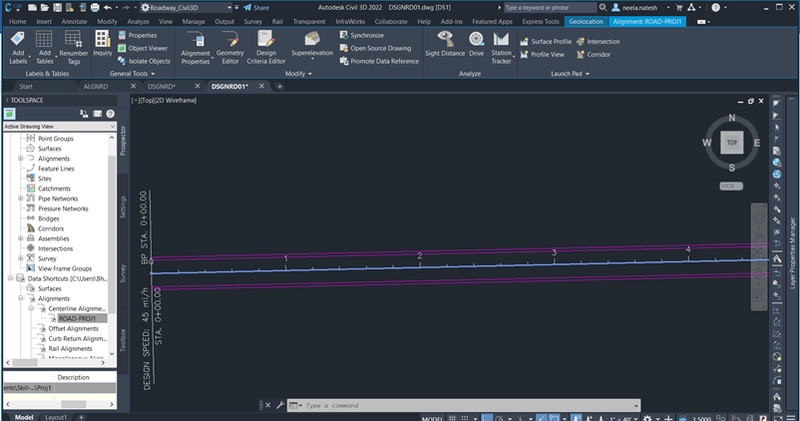Viewport: 800px width, 421px height.
Task: Create a Profile View
Action: (x=542, y=54)
